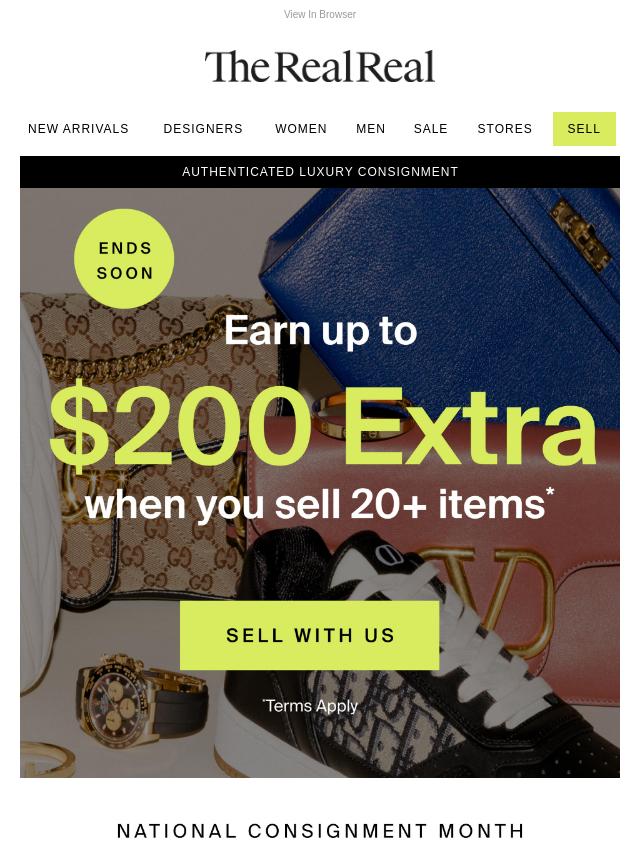Screen dimensions: 640x854
Task: Click the National Consignment Month heading
Action: [320, 831]
